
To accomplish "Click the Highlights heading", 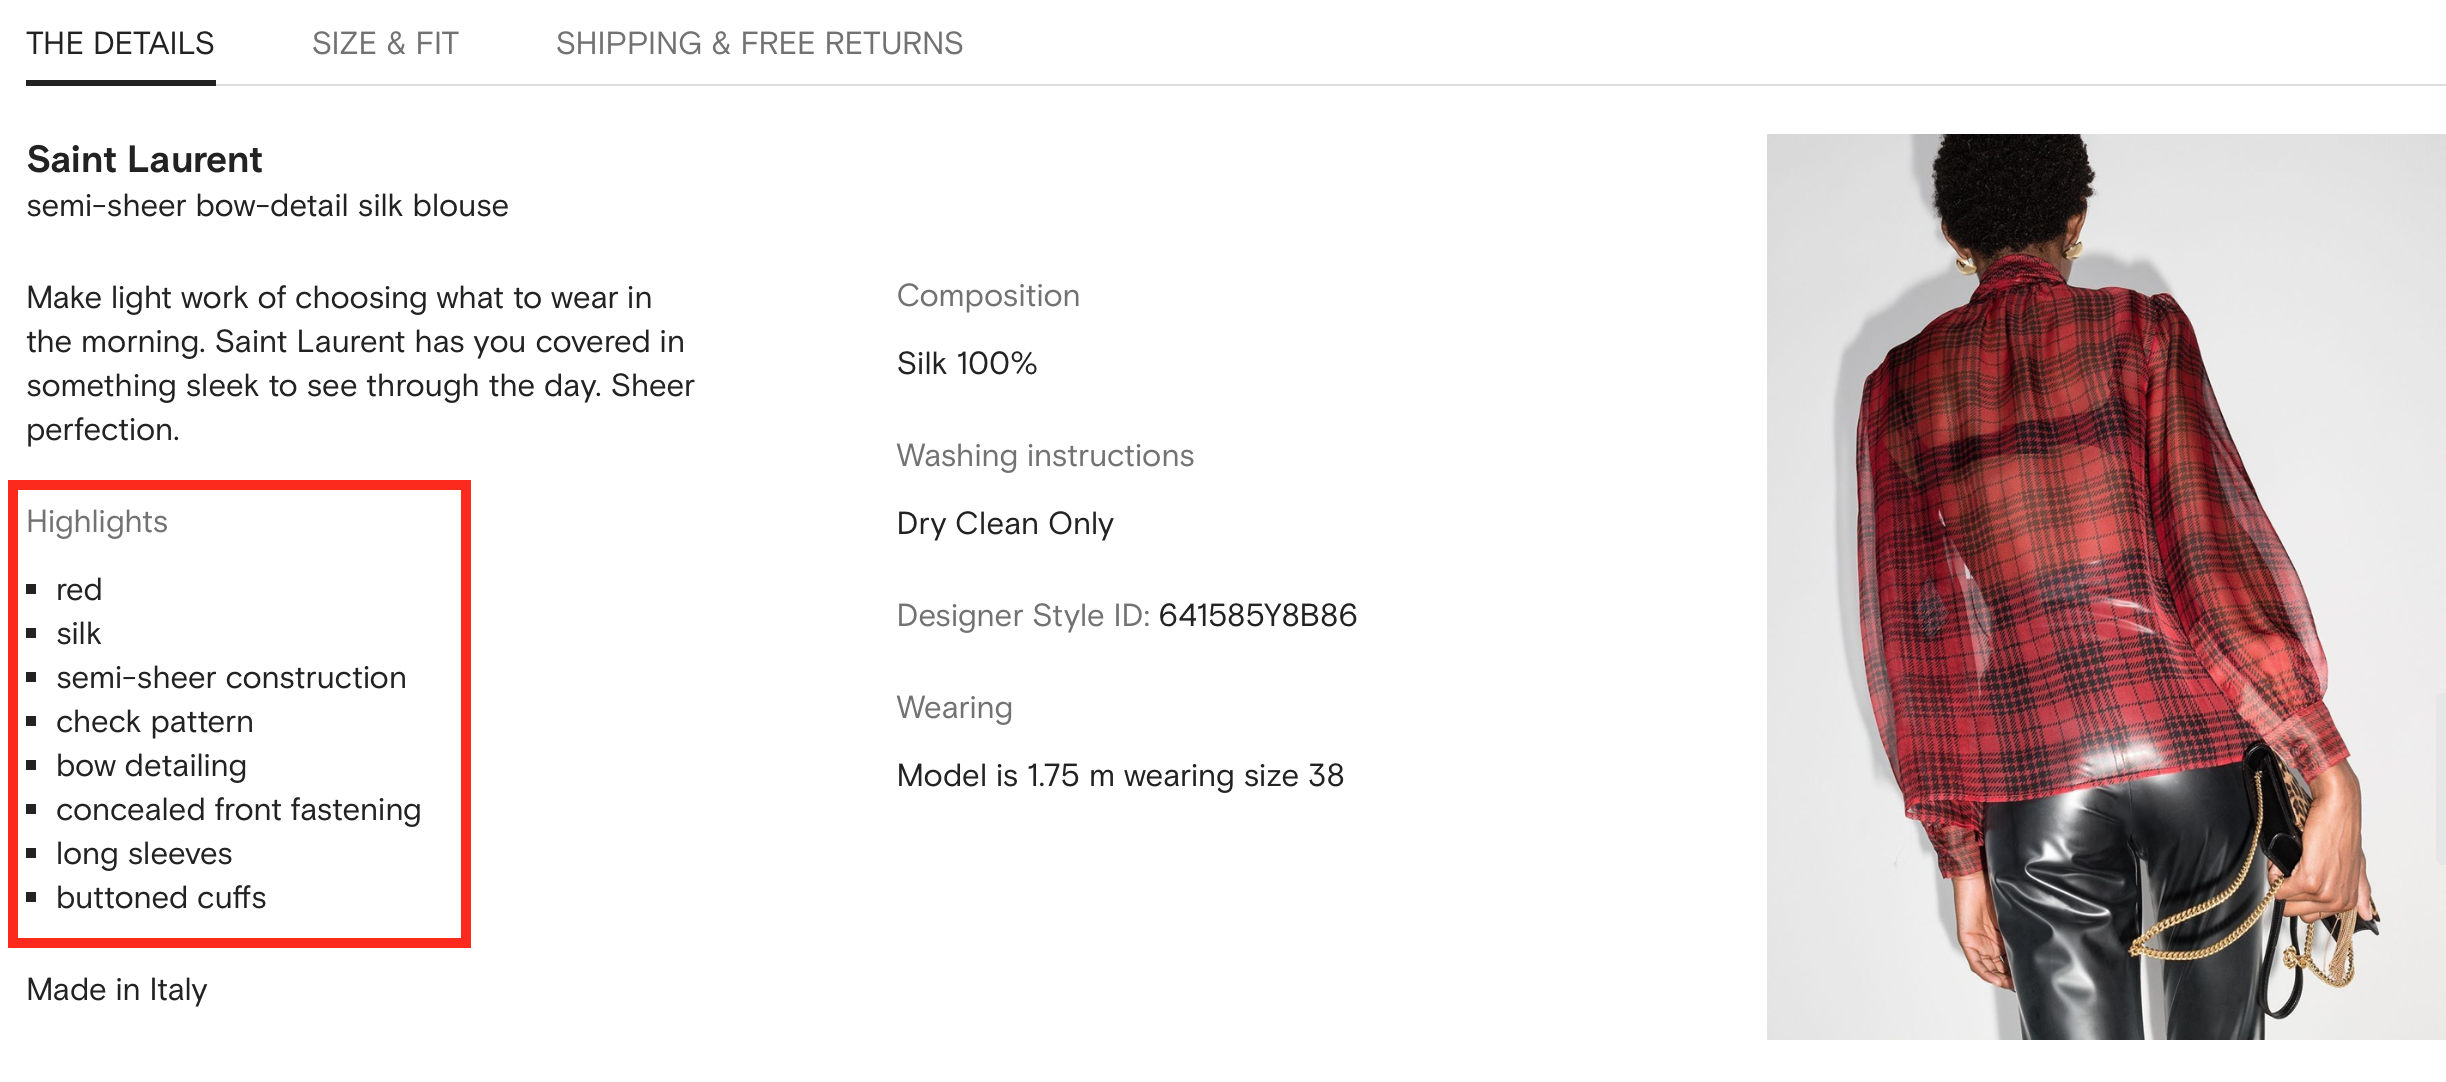I will (x=97, y=522).
